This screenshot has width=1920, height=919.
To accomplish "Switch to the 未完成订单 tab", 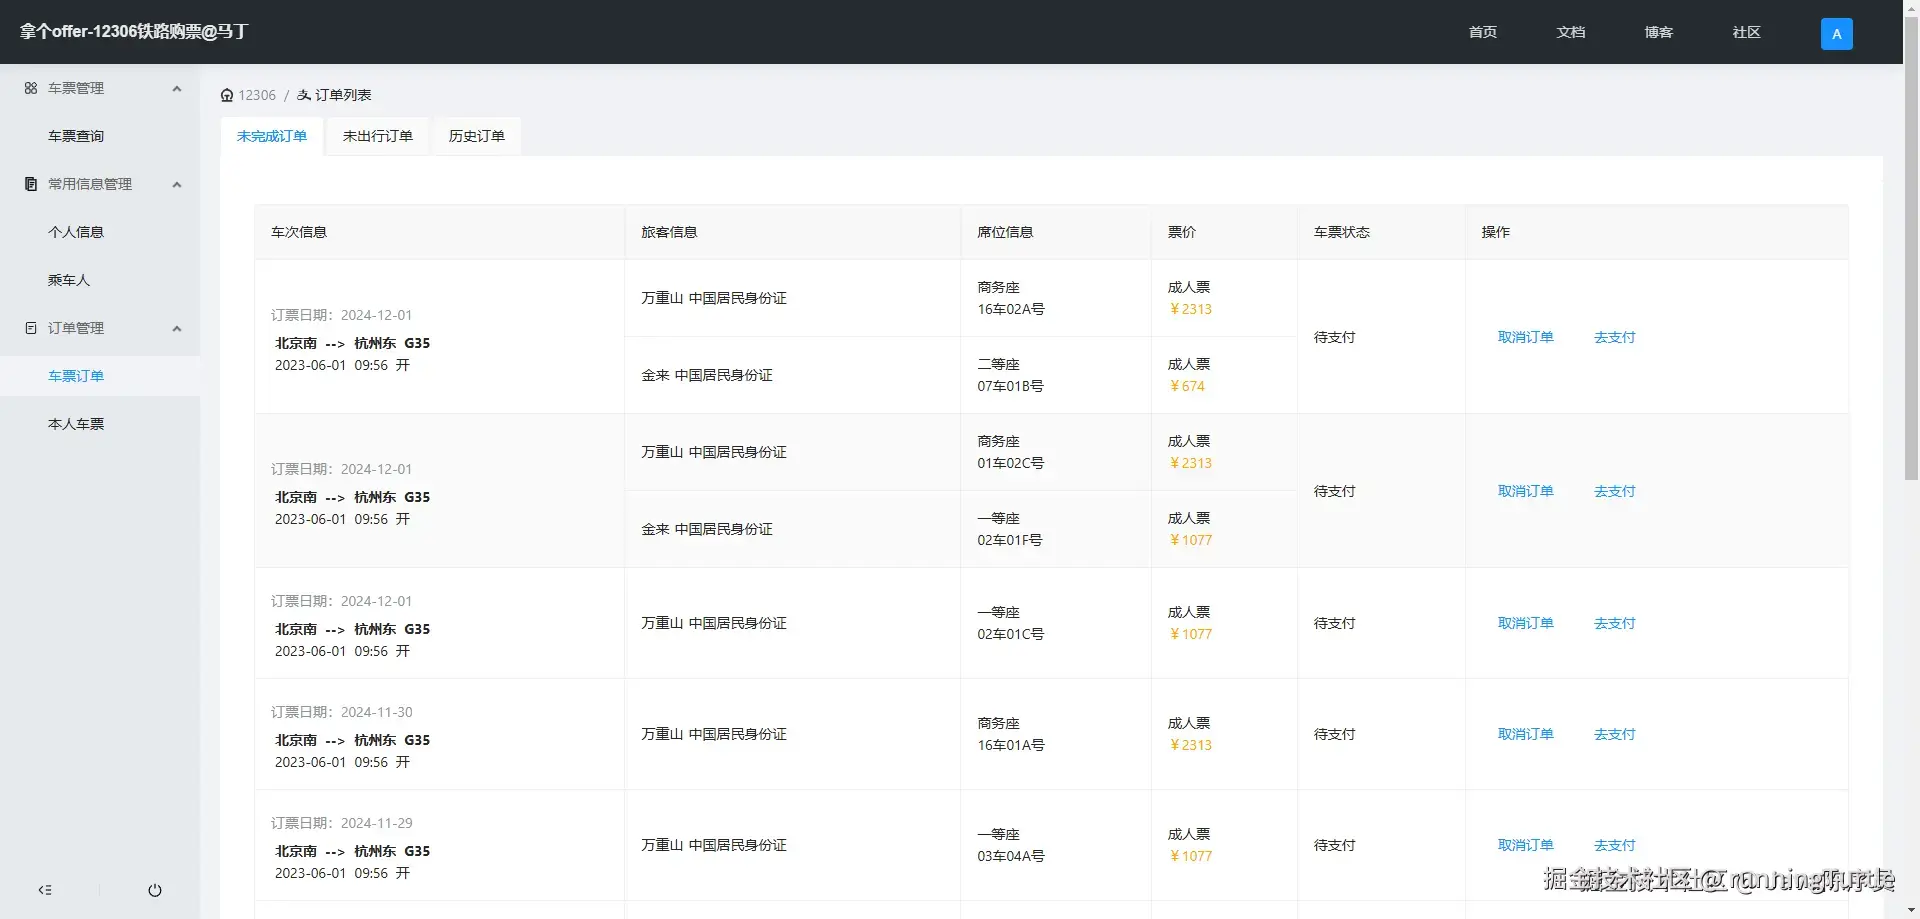I will coord(272,136).
